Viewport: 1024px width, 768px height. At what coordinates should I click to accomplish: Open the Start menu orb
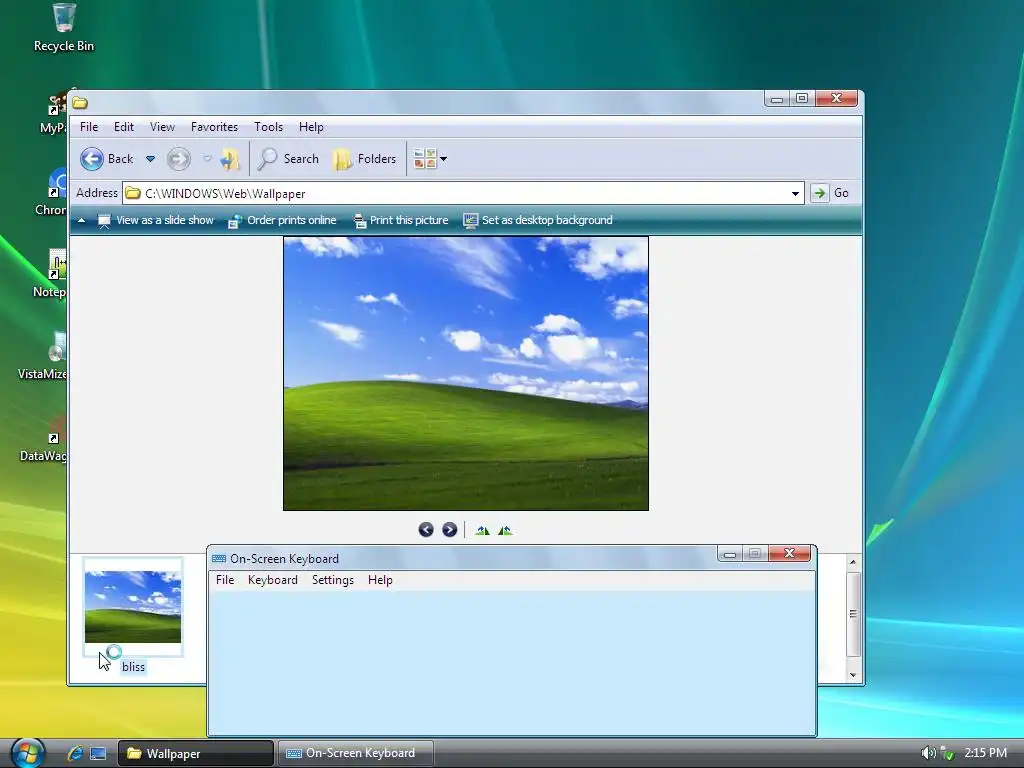point(27,753)
